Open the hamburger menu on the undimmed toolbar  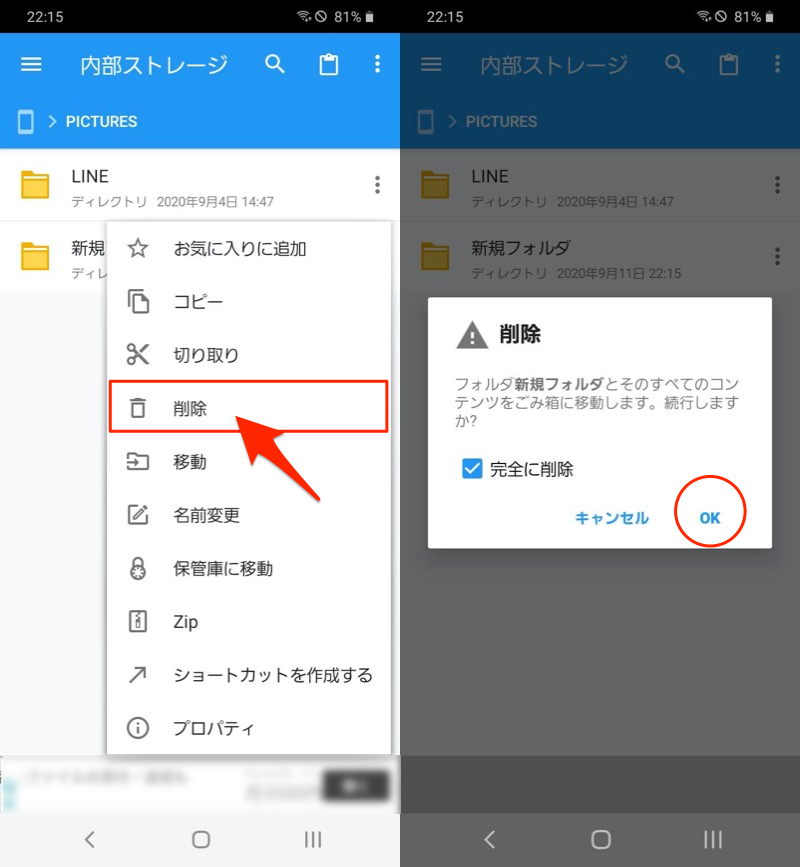coord(32,65)
